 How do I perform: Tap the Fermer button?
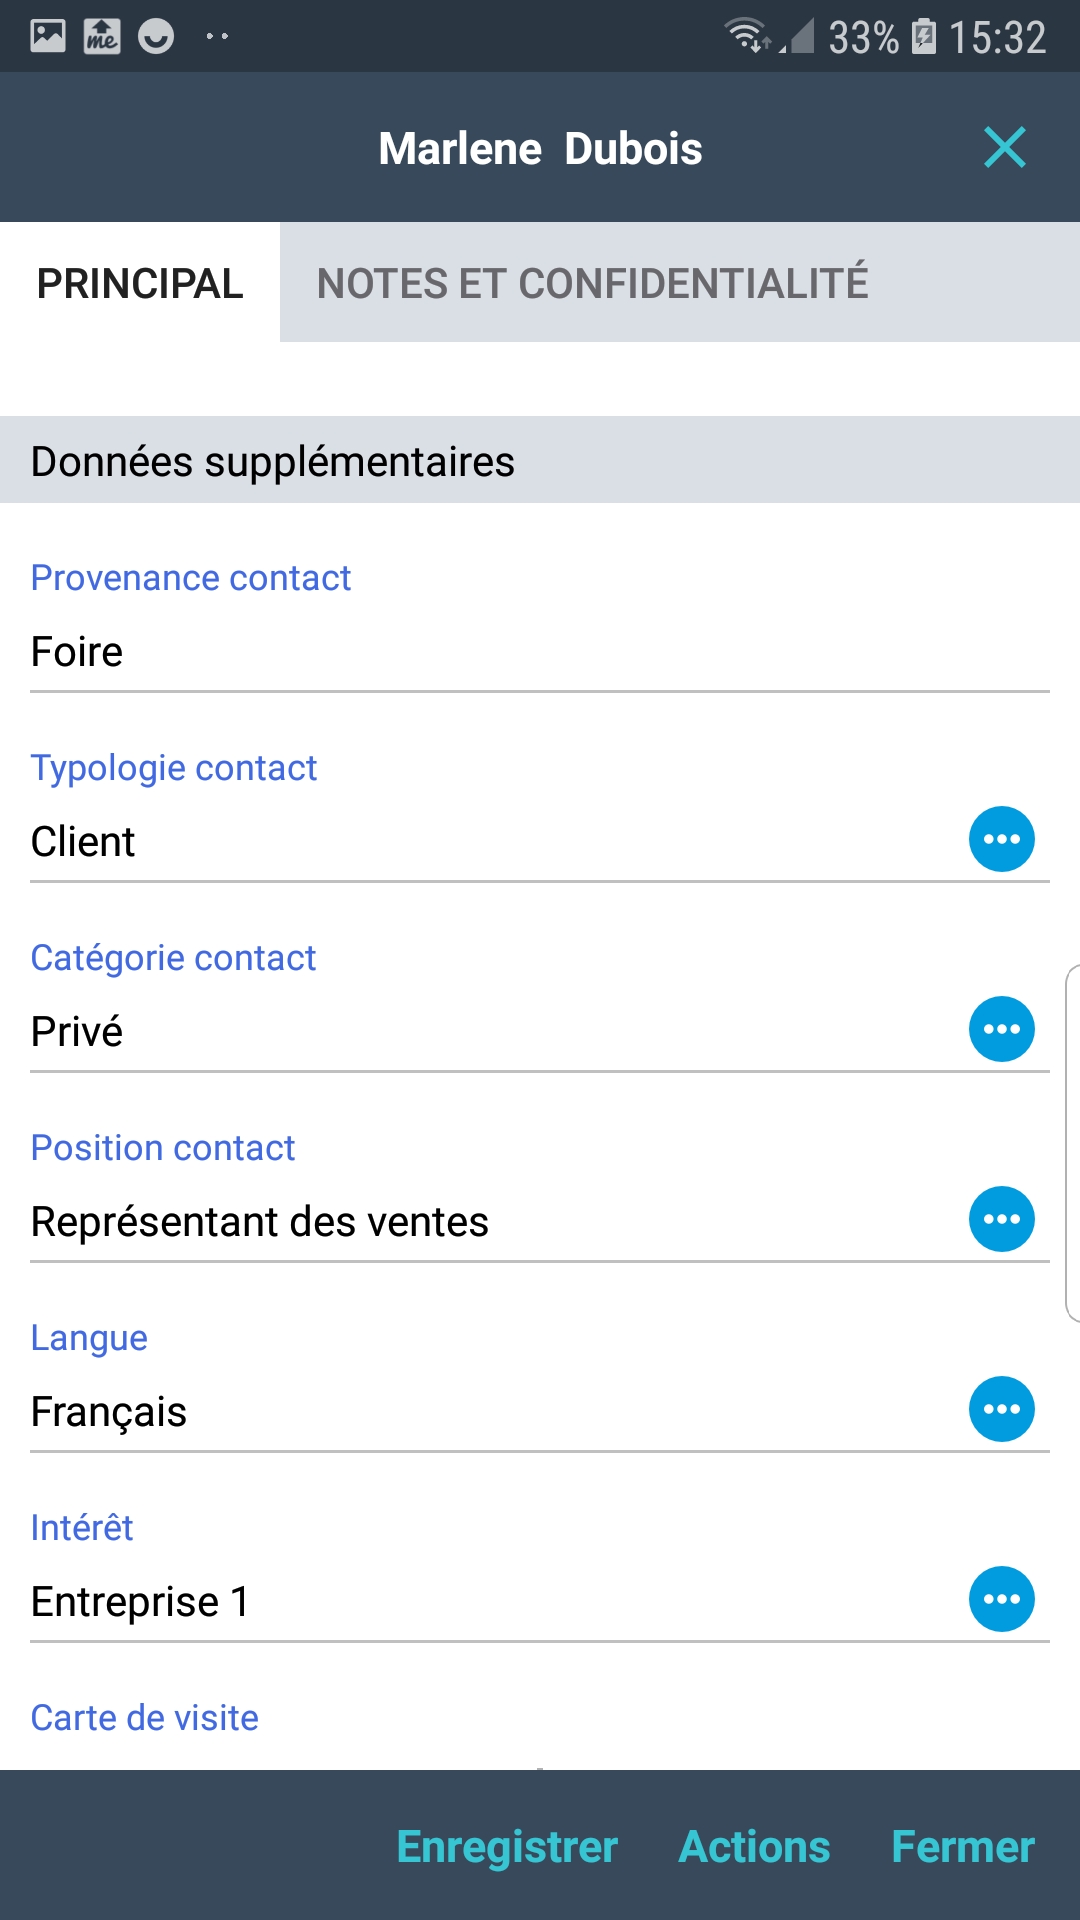pyautogui.click(x=962, y=1846)
